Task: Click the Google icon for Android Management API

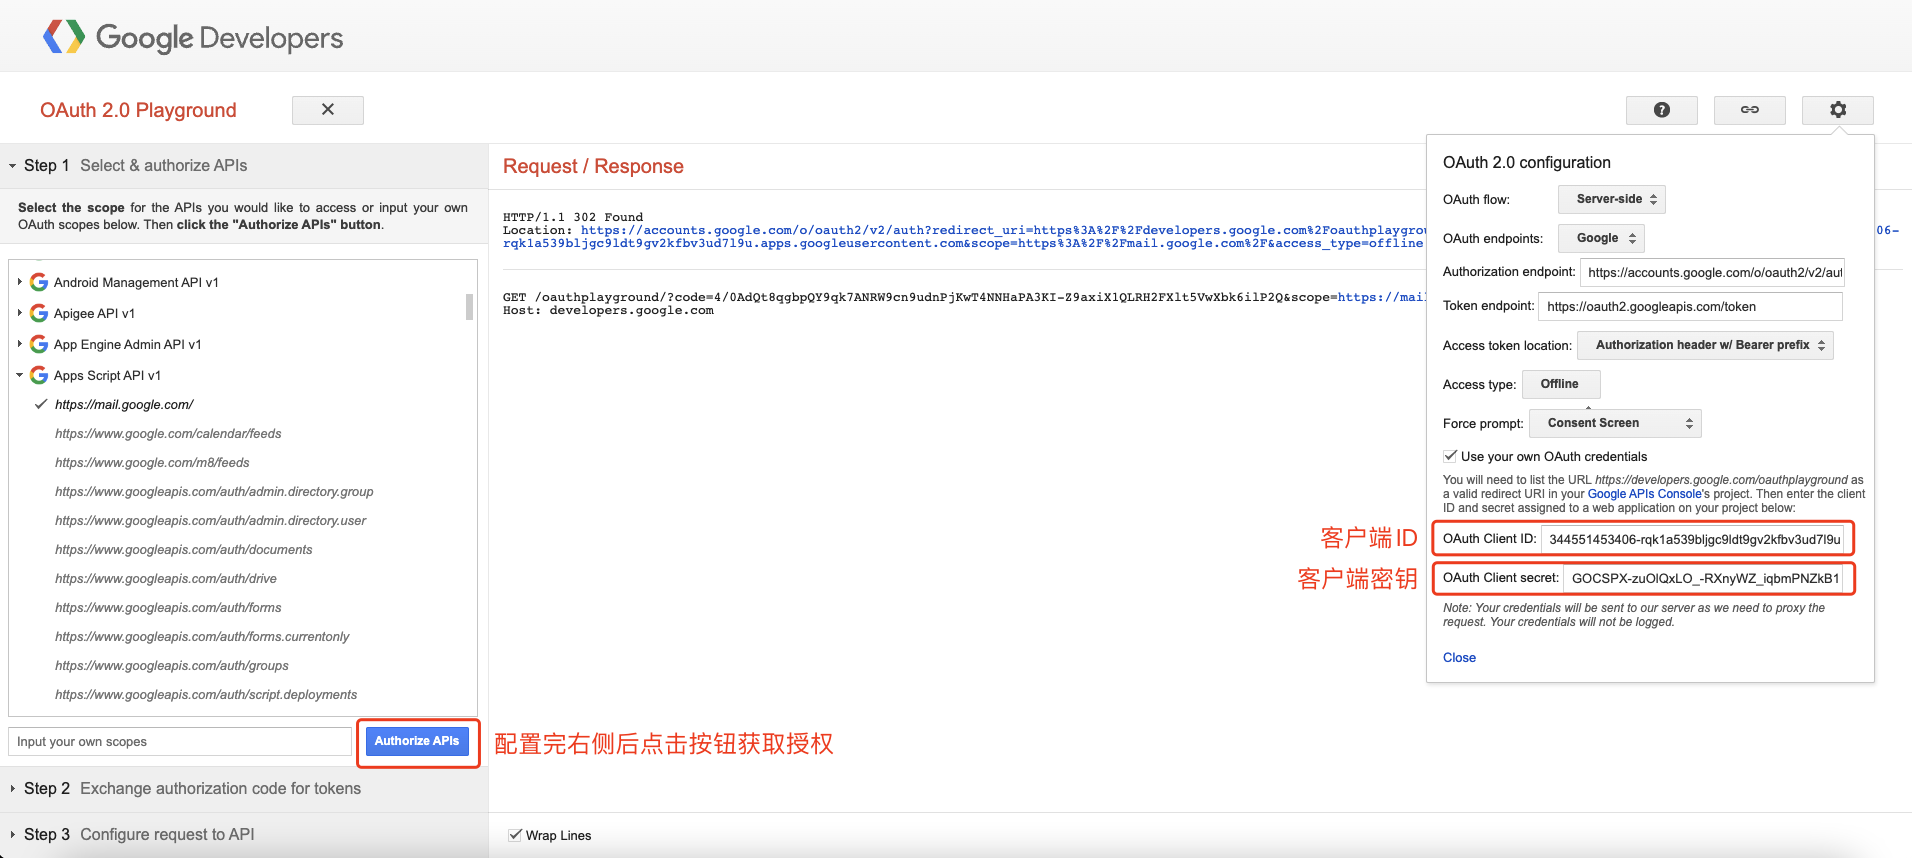Action: click(x=39, y=282)
